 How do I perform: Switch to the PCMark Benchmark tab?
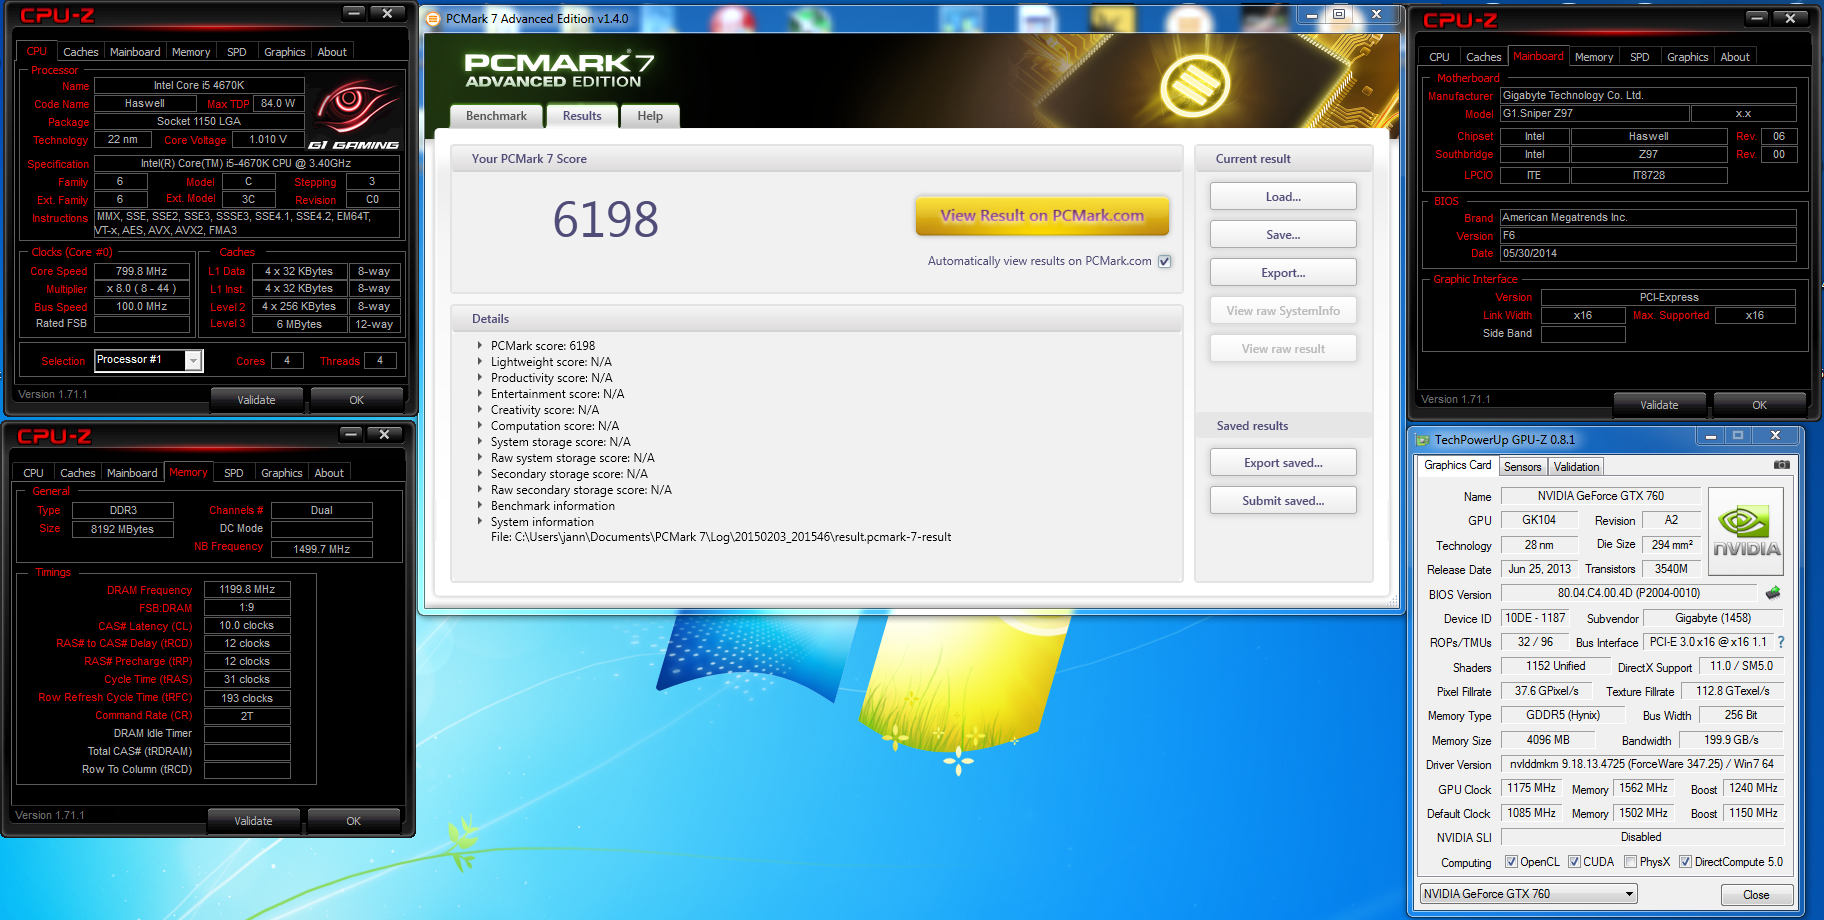496,116
